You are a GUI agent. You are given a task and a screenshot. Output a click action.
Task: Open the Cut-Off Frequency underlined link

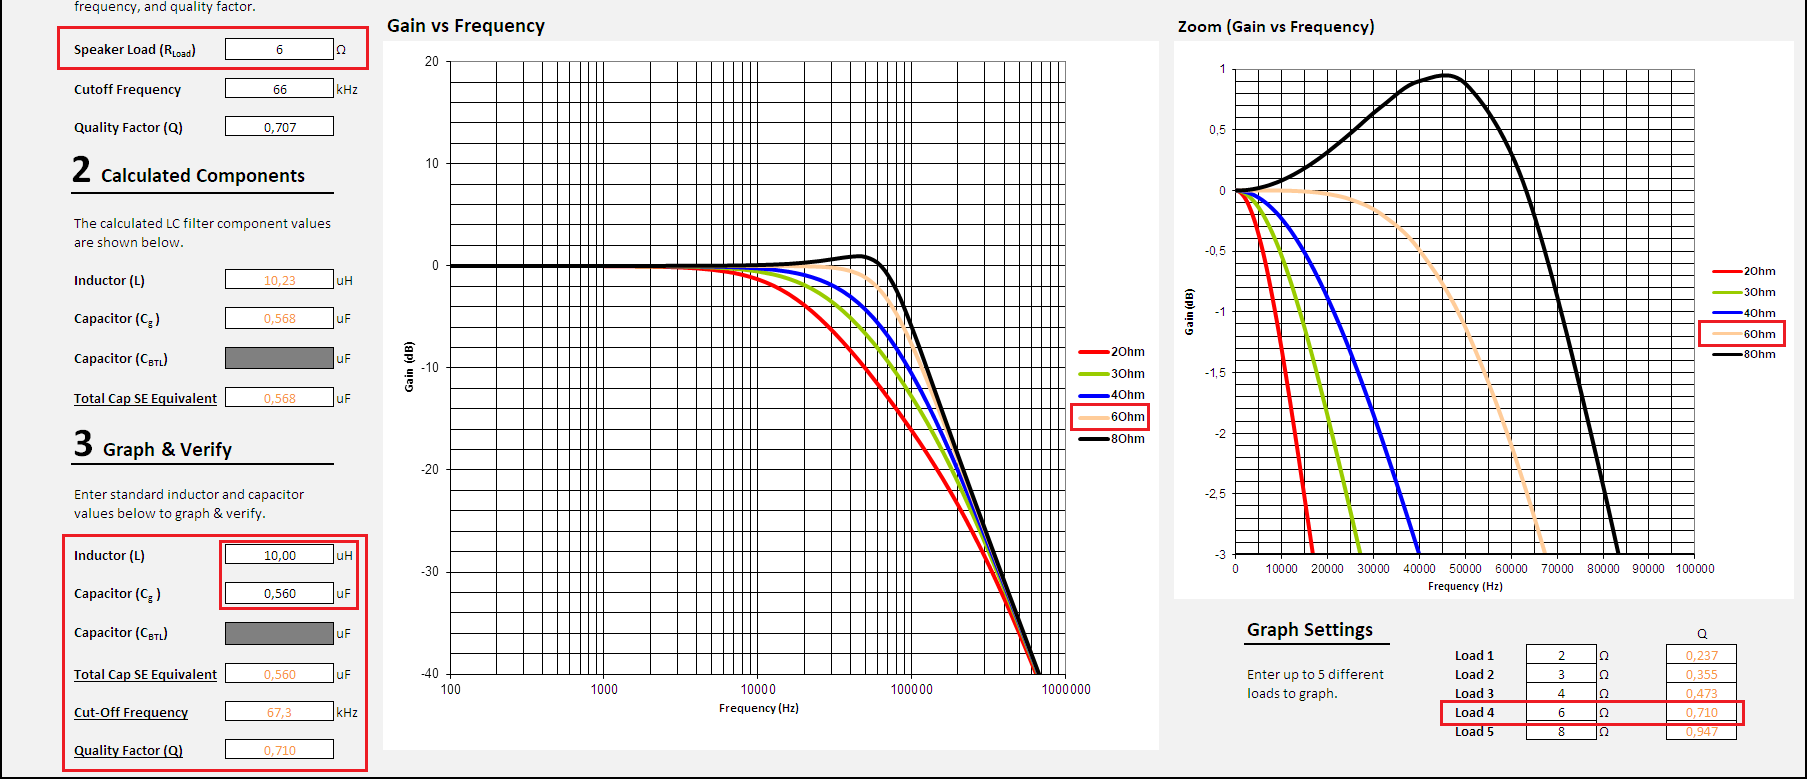[131, 713]
